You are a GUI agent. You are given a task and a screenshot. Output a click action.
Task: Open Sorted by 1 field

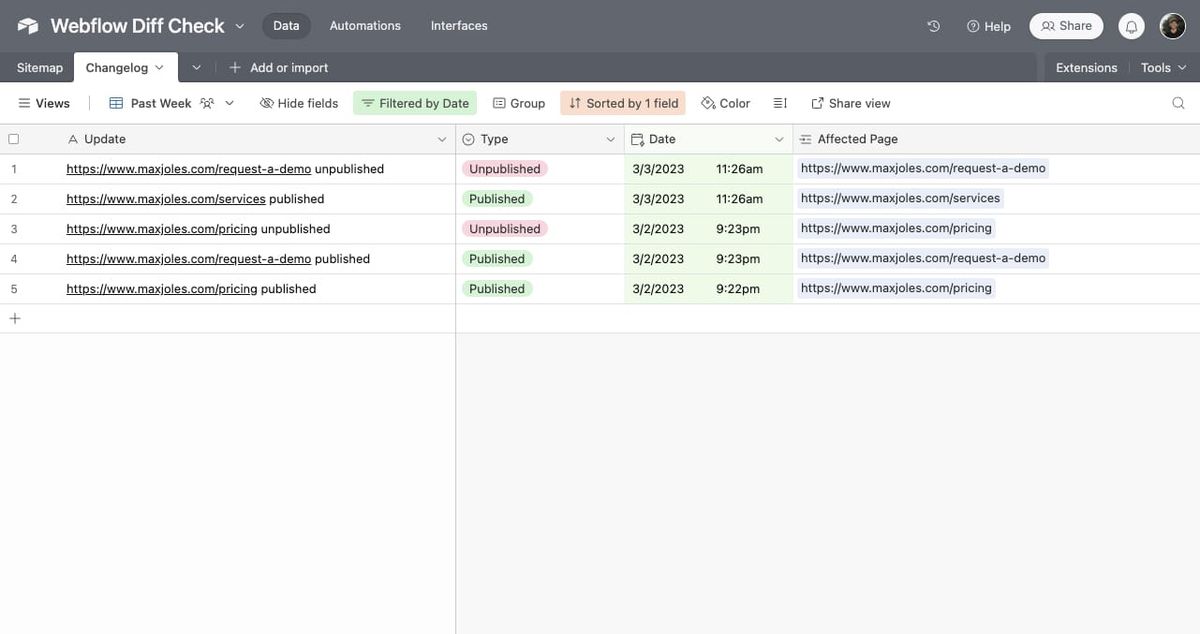pos(623,103)
